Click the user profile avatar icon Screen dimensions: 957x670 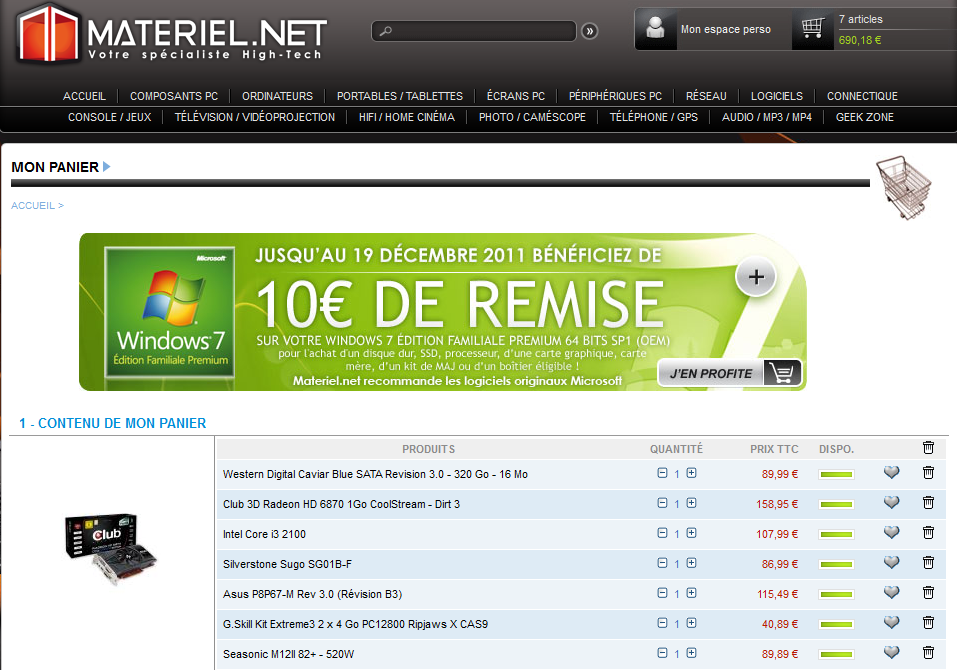pyautogui.click(x=657, y=29)
